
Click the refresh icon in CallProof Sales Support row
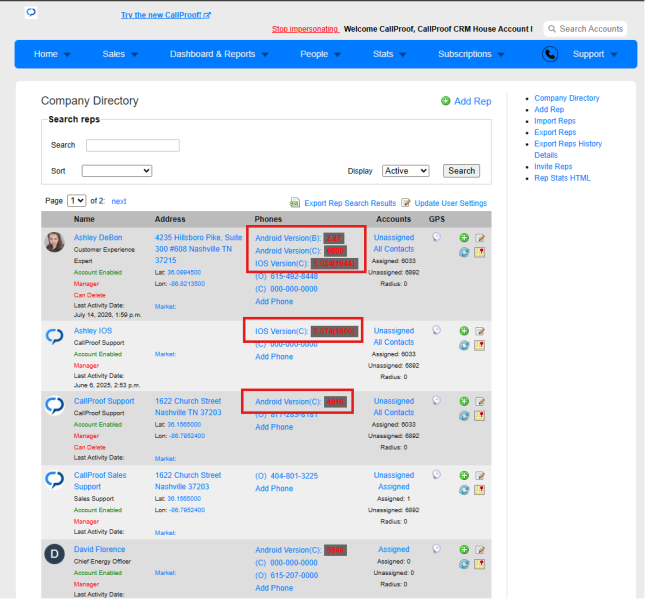464,490
